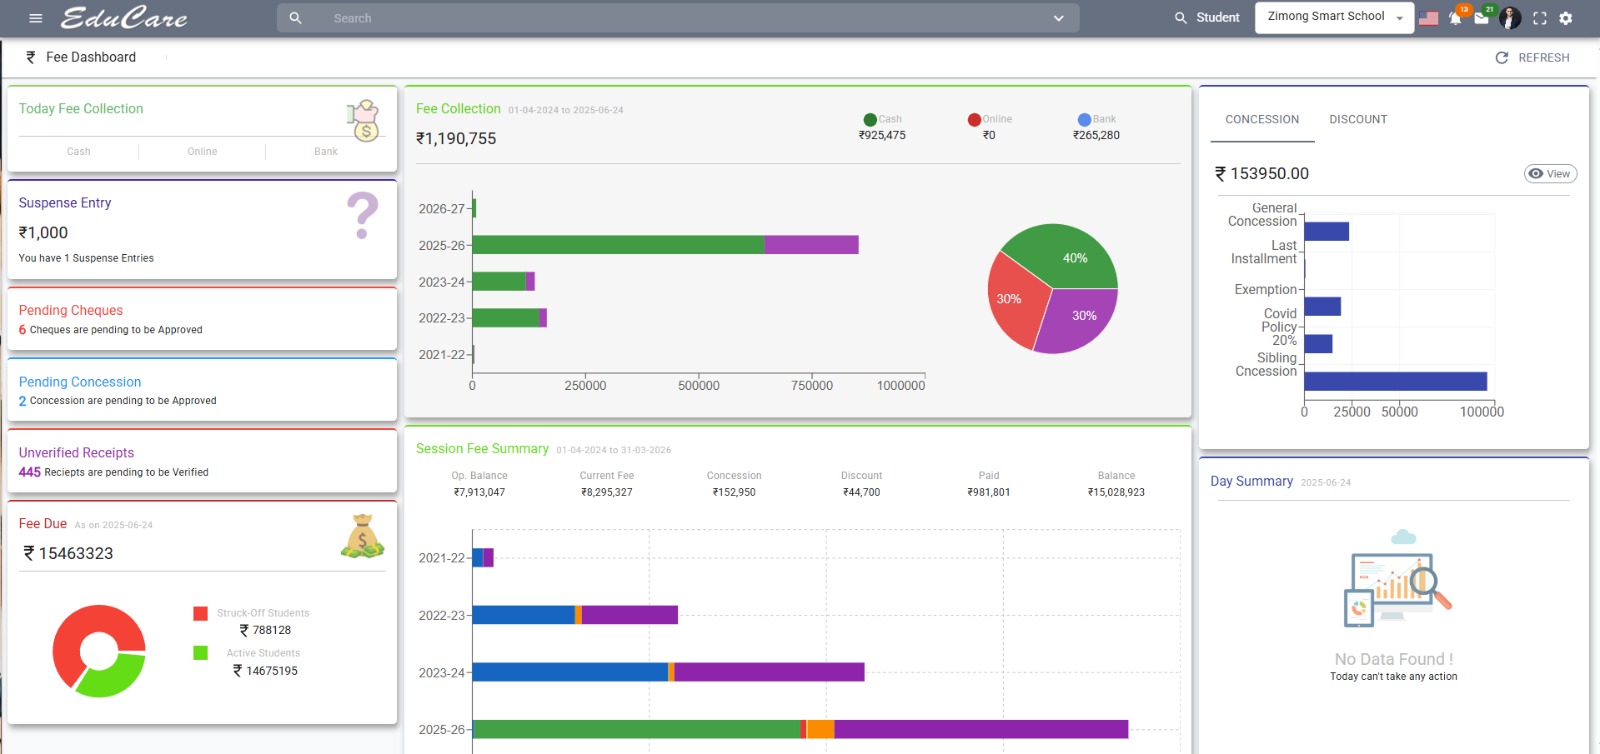Expand the search bar dropdown arrow
Viewport: 1600px width, 754px height.
pyautogui.click(x=1059, y=18)
